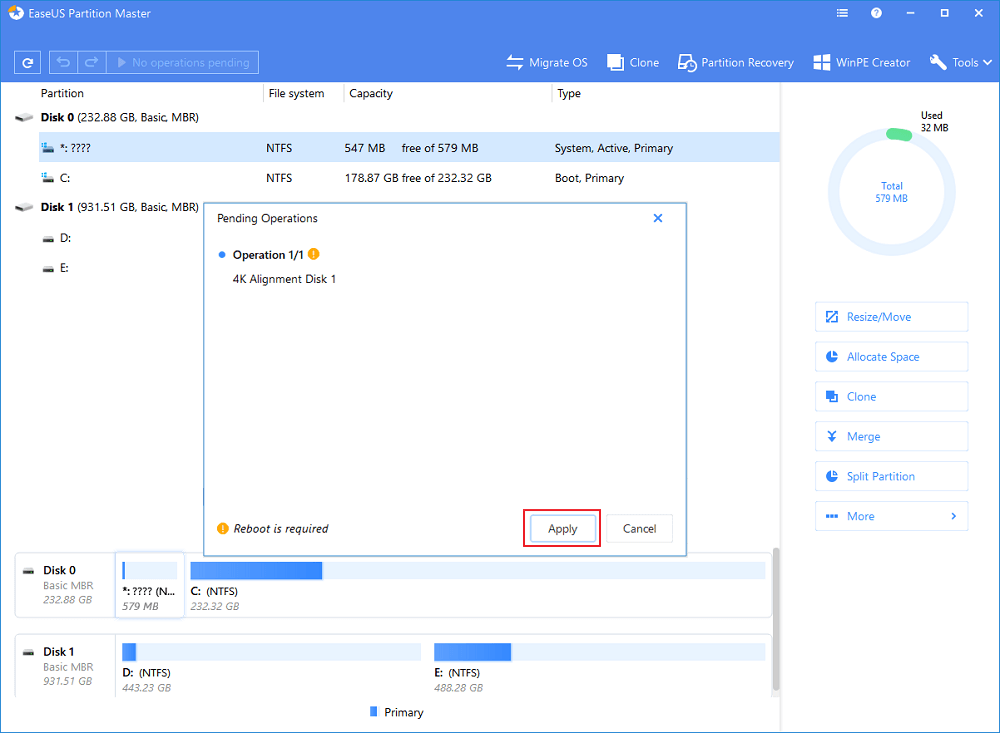Viewport: 1000px width, 733px height.
Task: Sort by the Capacity column header
Action: click(371, 93)
